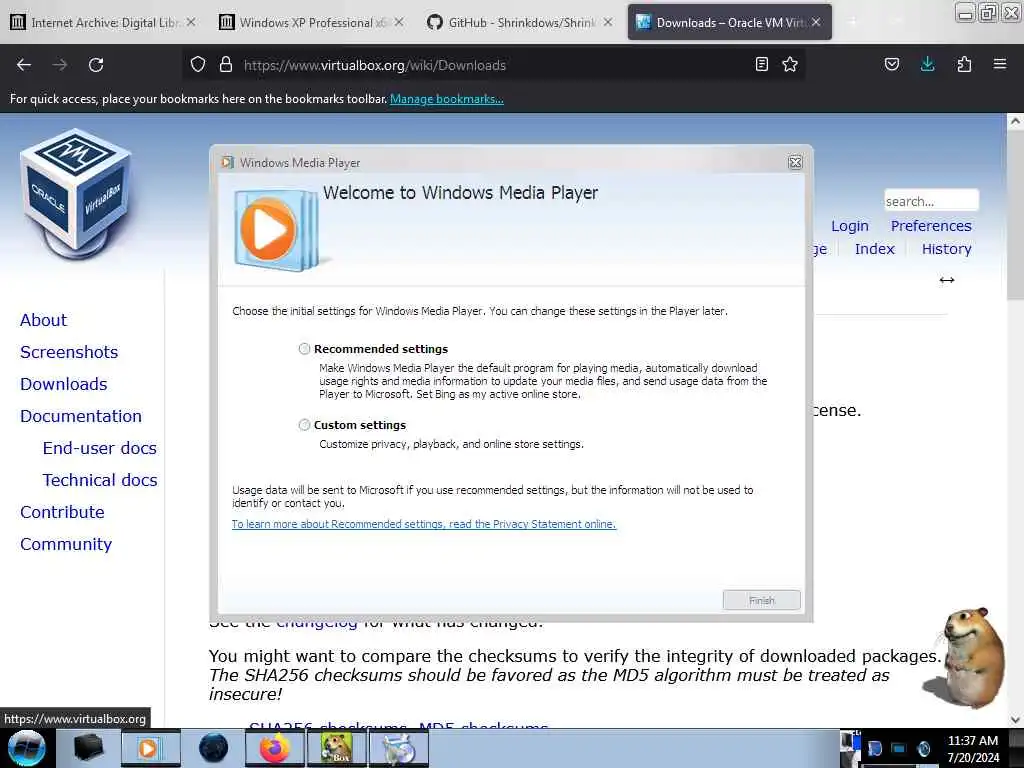Screen dimensions: 1024x768
Task: Switch to Firefox in the taskbar
Action: (275, 748)
